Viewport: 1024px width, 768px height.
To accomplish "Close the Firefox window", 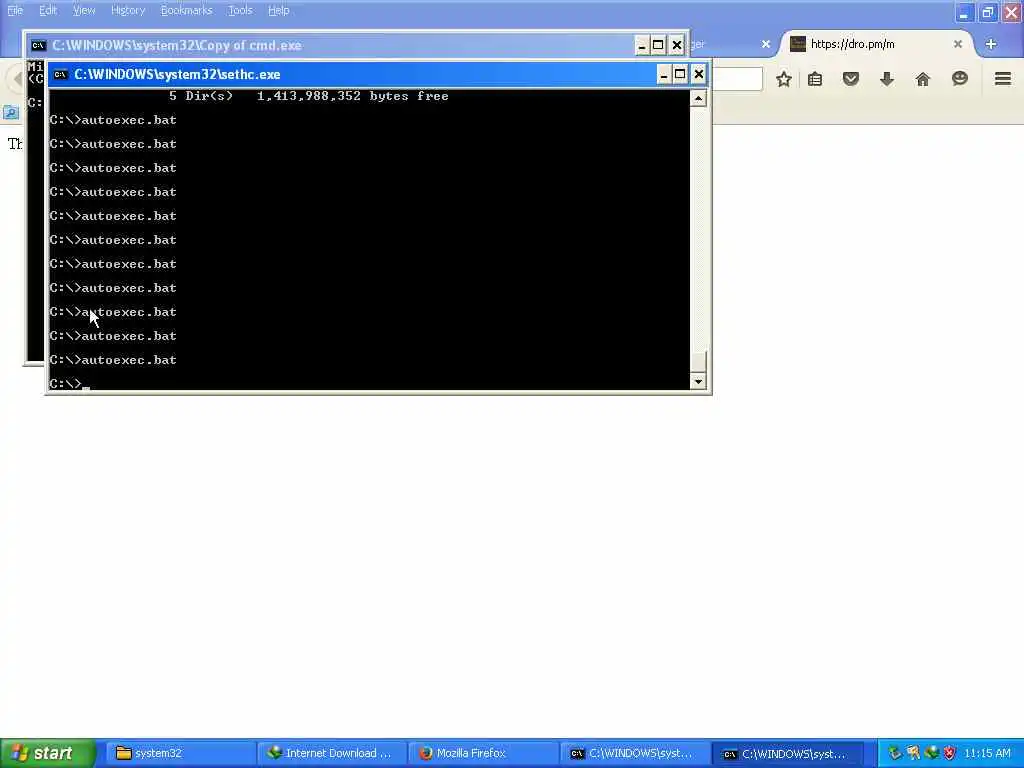I will 1011,12.
